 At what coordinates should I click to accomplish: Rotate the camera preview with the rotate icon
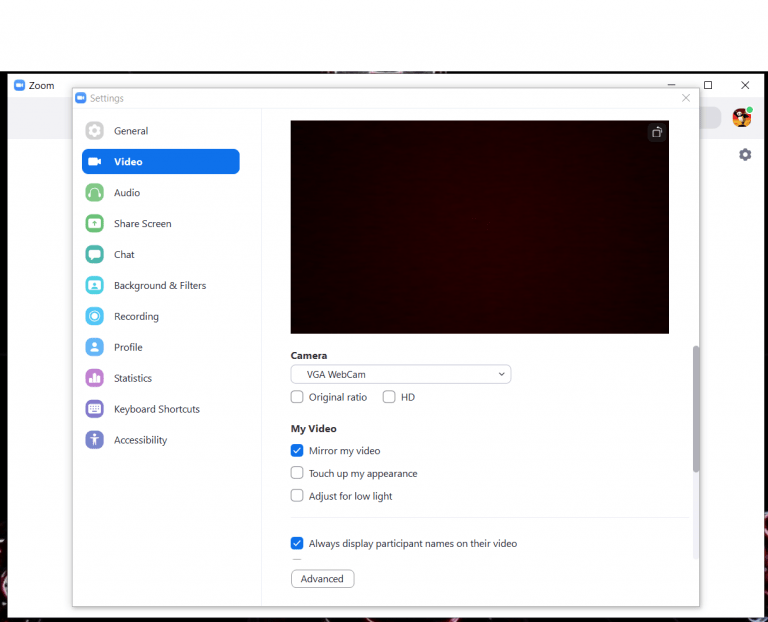click(657, 132)
